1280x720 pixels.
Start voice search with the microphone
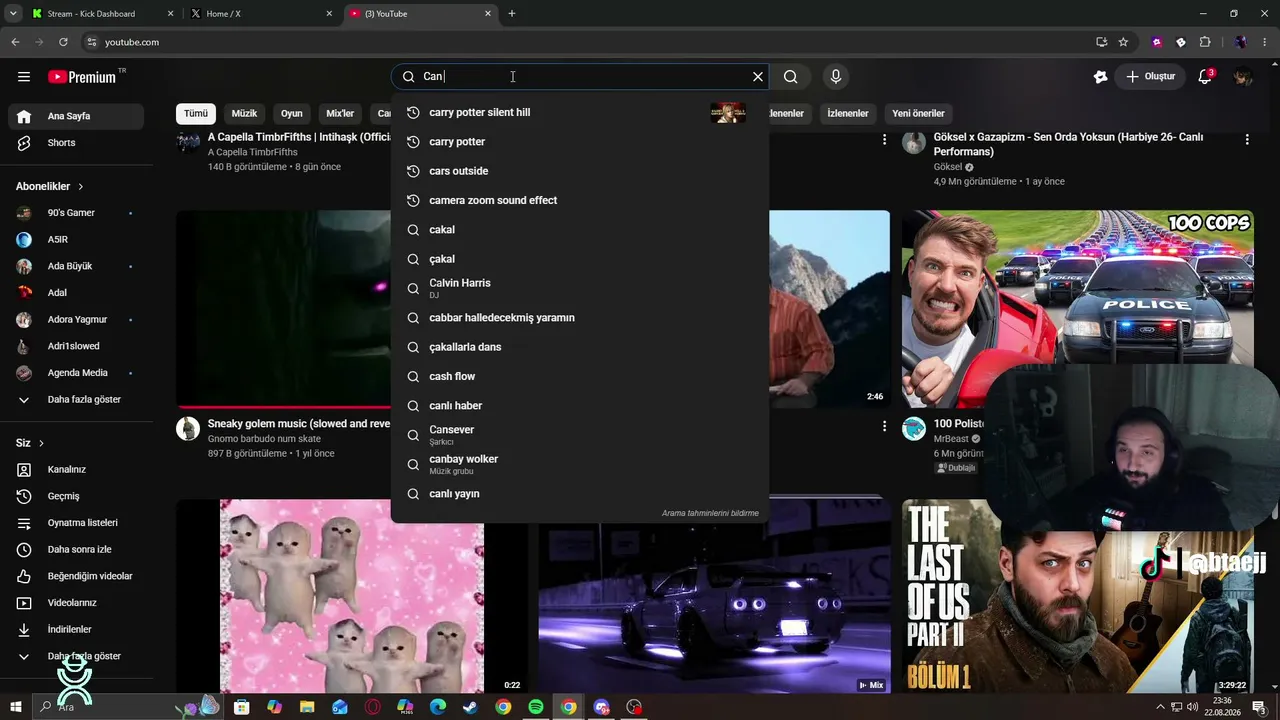[836, 77]
